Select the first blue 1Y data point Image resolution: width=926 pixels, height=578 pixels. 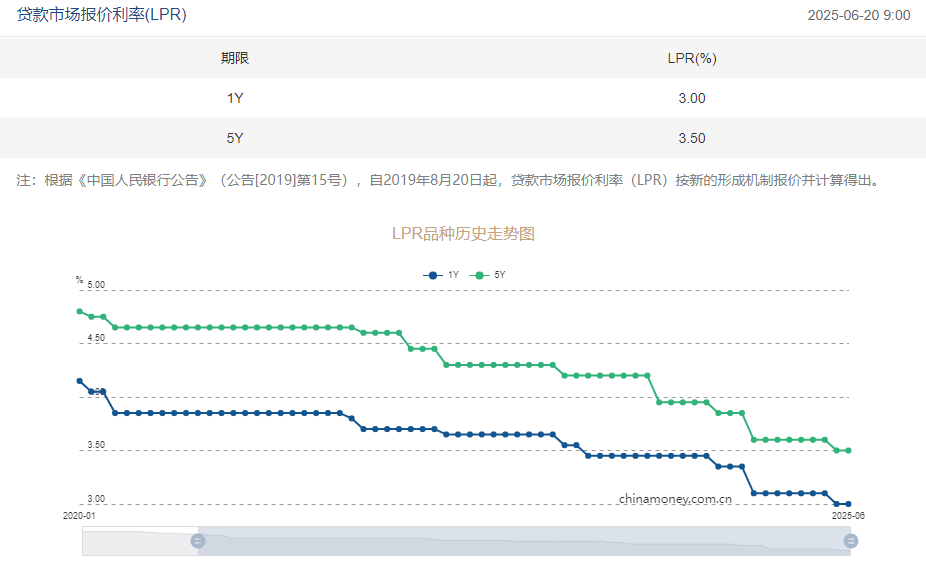pyautogui.click(x=80, y=381)
